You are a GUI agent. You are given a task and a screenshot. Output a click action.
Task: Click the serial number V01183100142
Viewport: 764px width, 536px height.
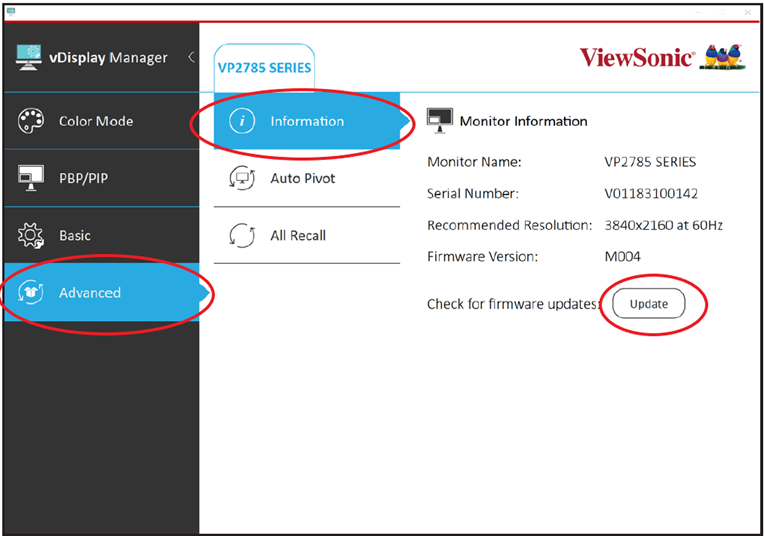(651, 193)
